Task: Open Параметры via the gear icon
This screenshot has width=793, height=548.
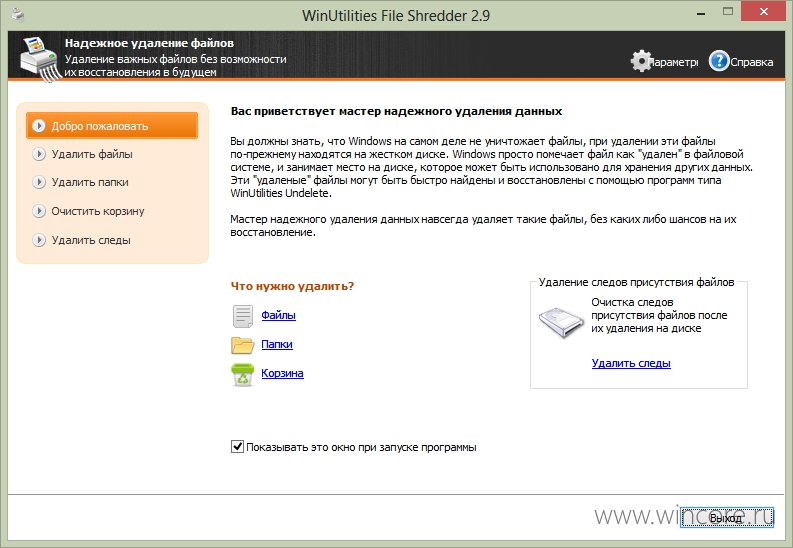Action: coord(641,61)
